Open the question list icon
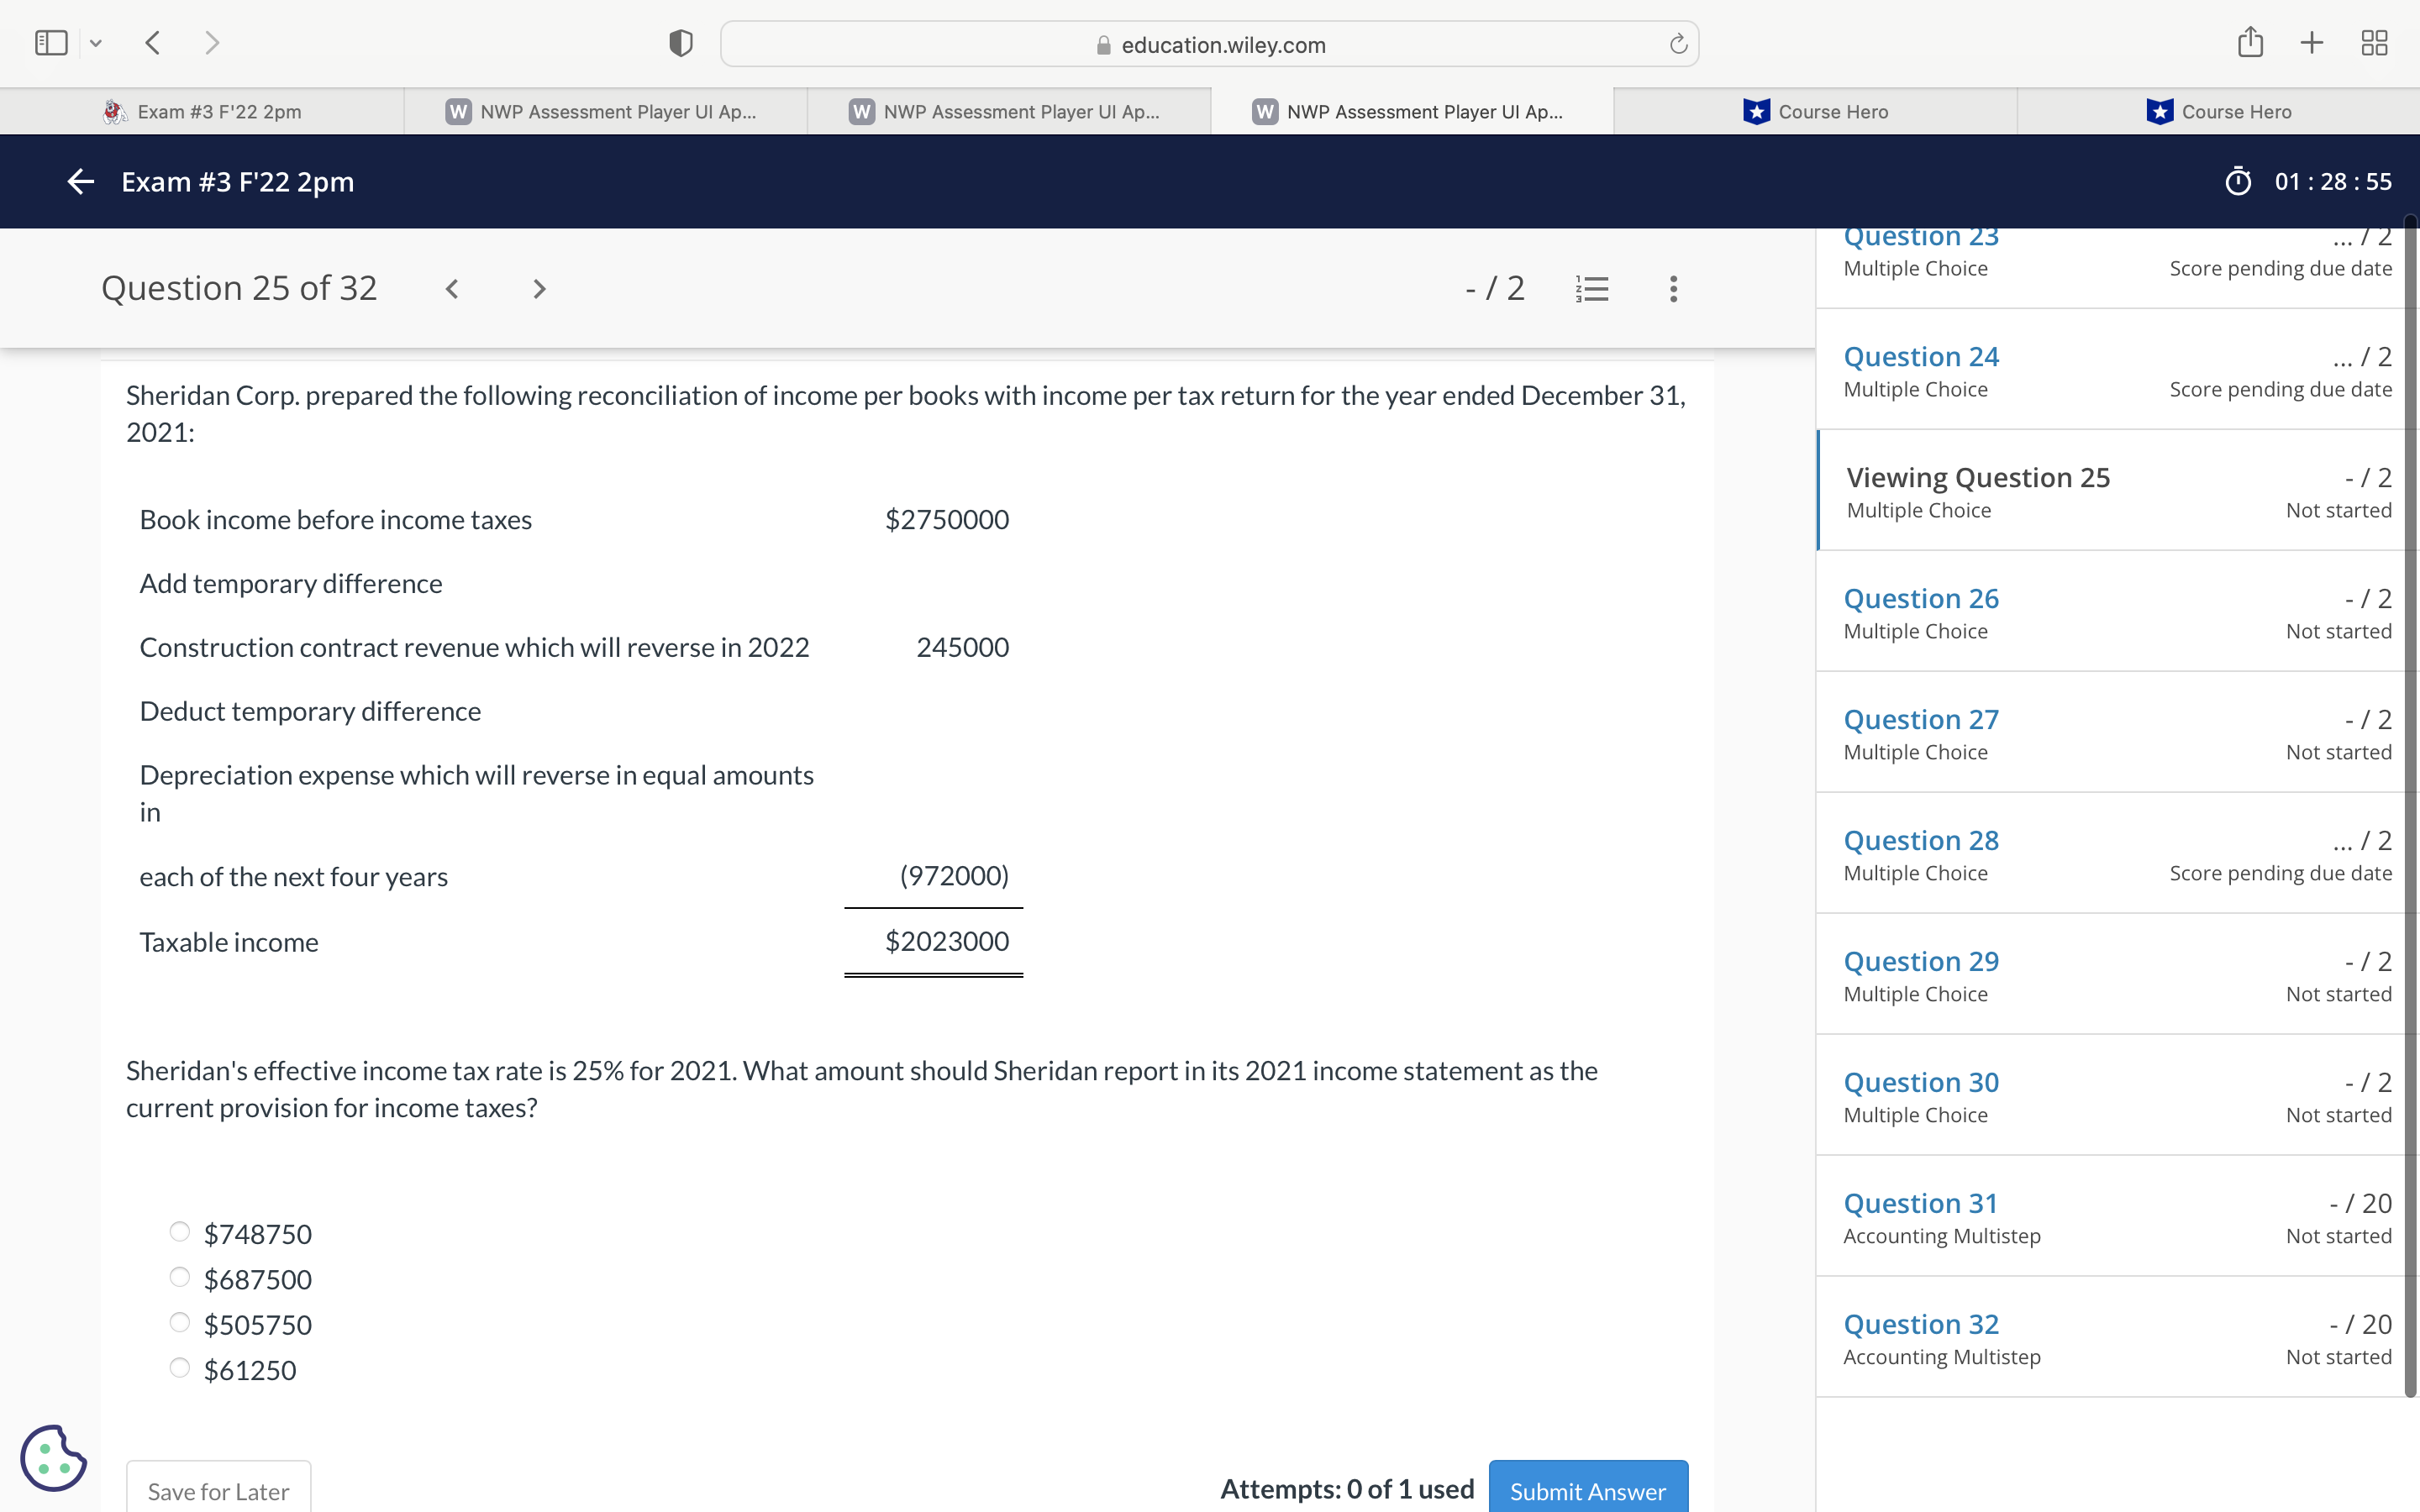The height and width of the screenshot is (1512, 2420). click(x=1592, y=289)
